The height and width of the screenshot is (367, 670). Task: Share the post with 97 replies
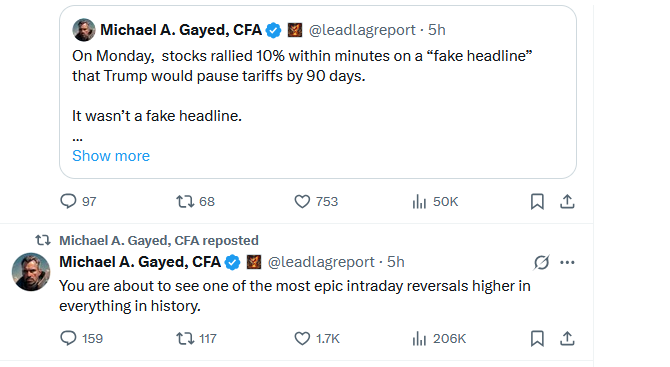click(x=567, y=201)
